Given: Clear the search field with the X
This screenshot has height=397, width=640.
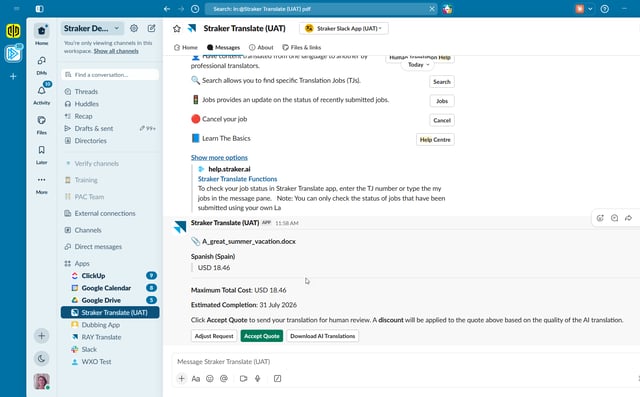Looking at the screenshot, I should 432,9.
